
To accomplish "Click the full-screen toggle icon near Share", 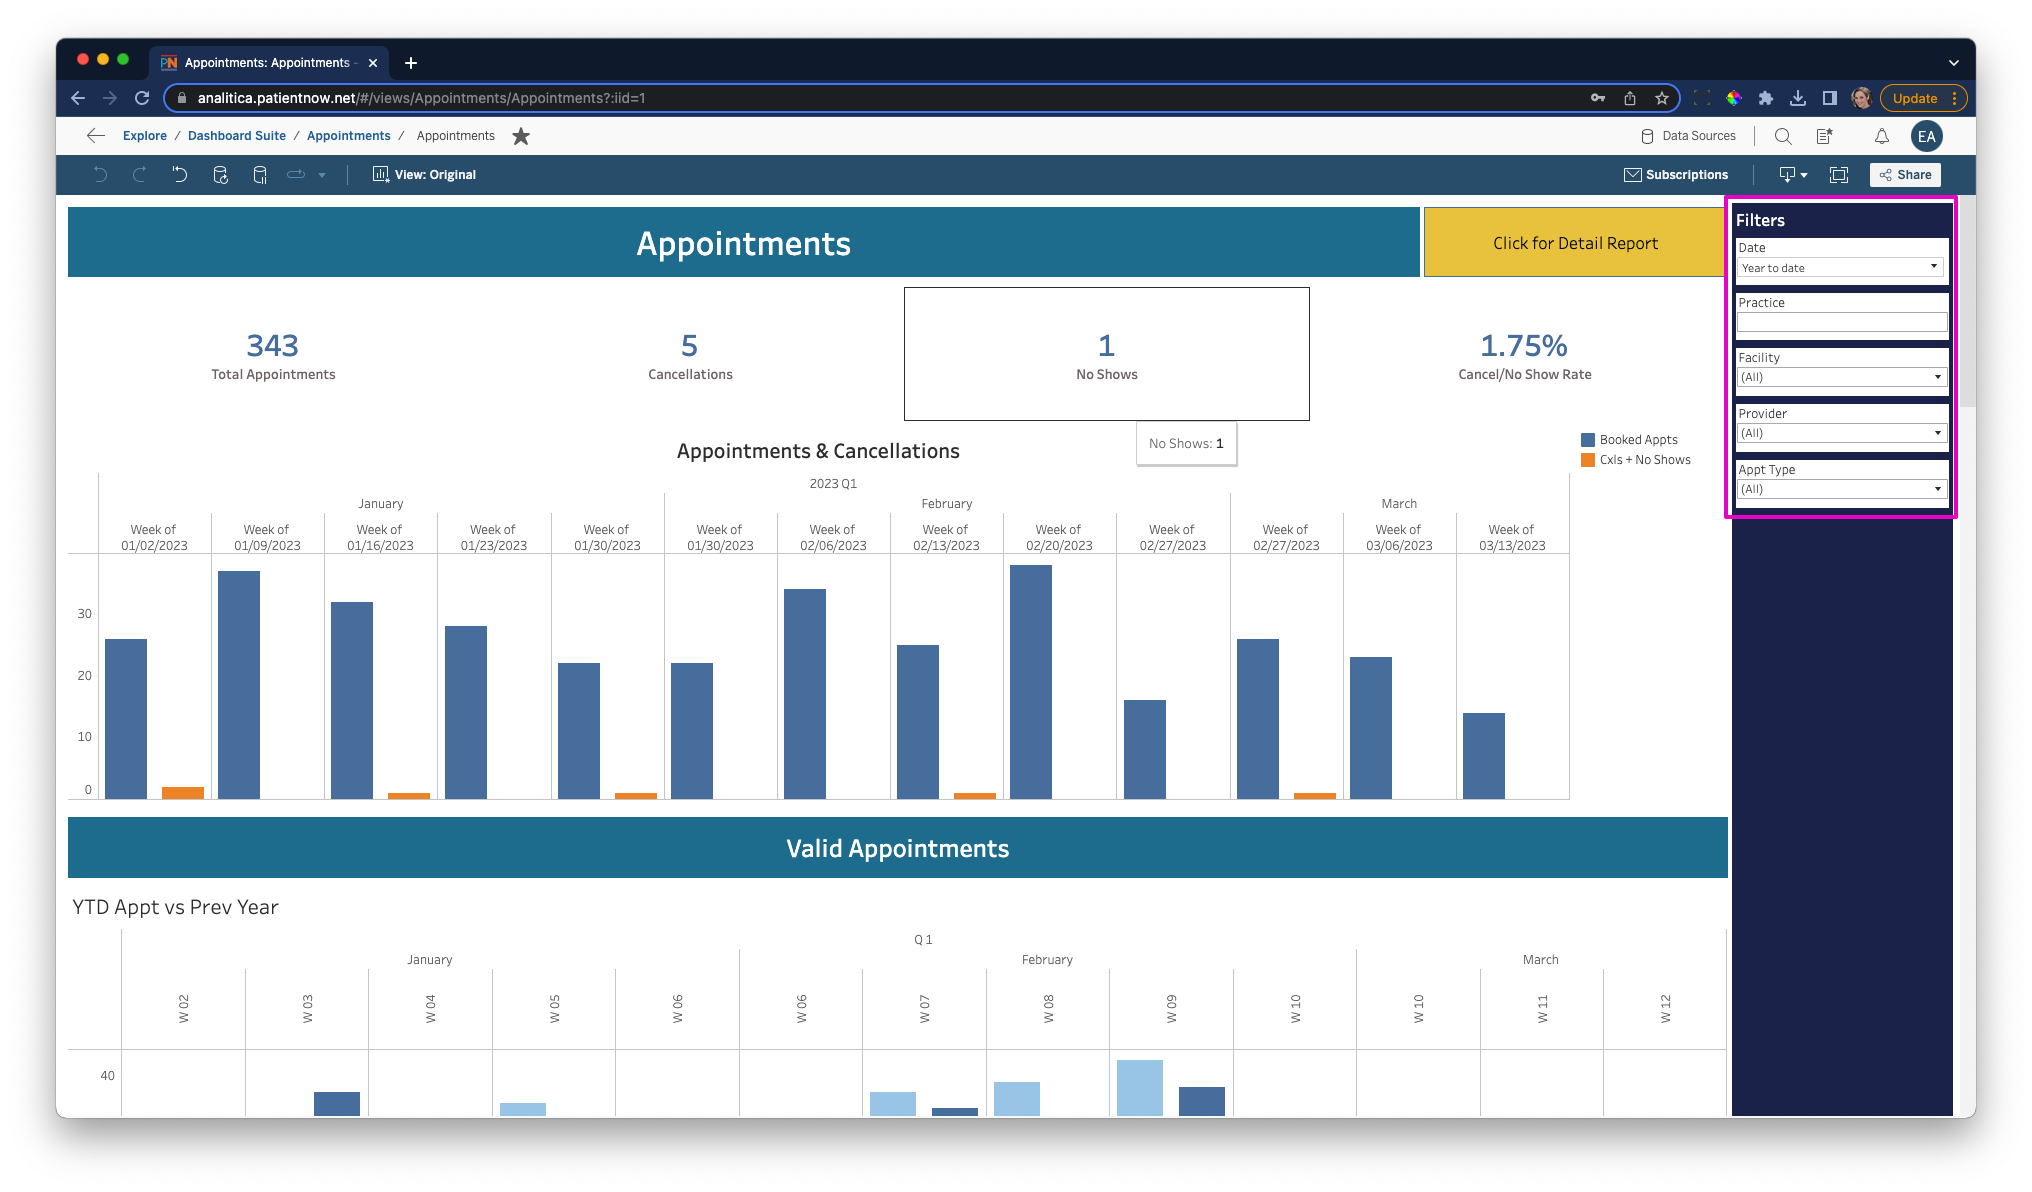I will coord(1839,174).
